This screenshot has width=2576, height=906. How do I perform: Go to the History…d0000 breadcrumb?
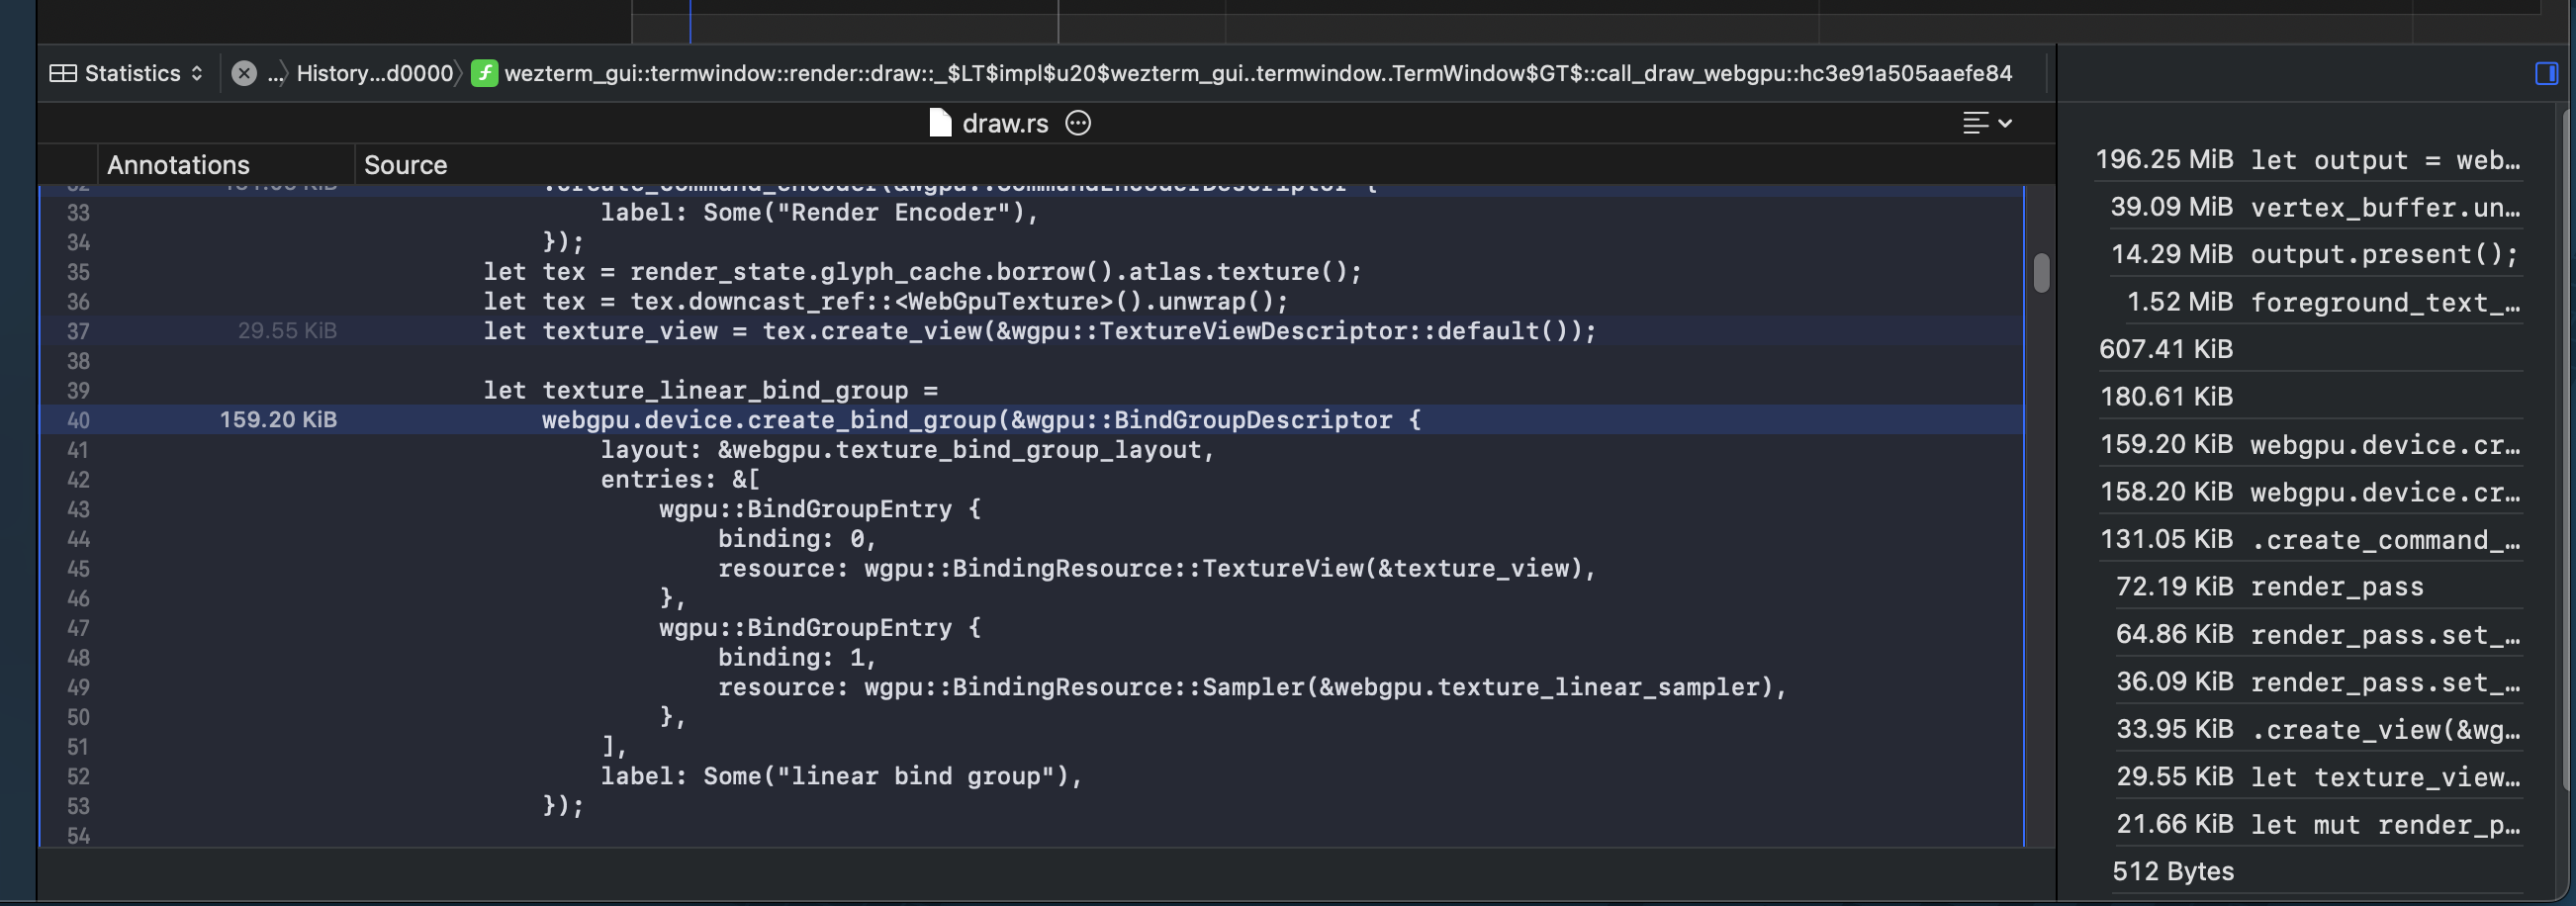pos(374,73)
